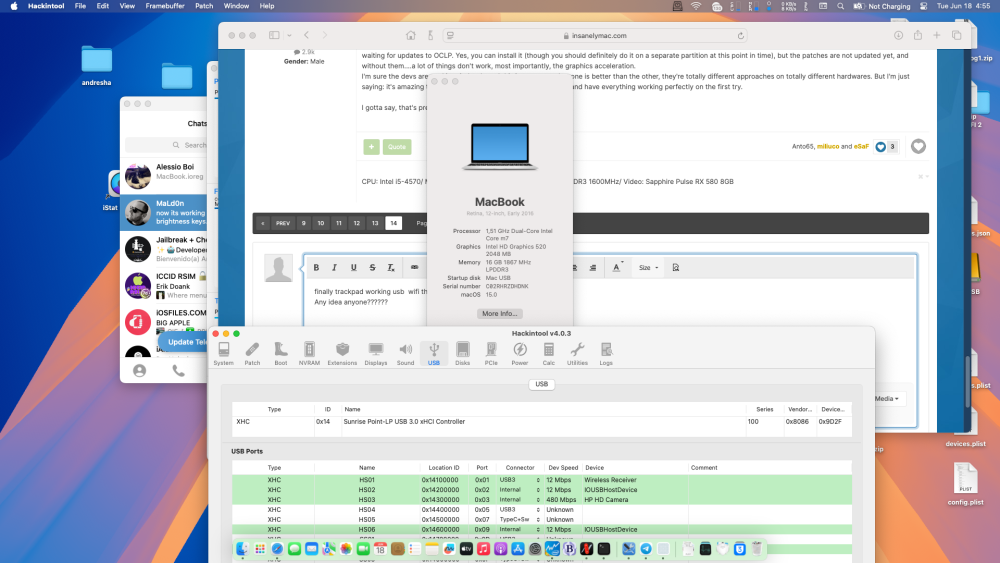The width and height of the screenshot is (1000, 563).
Task: Open the MaLd0n chat in Telegram
Action: 164,212
